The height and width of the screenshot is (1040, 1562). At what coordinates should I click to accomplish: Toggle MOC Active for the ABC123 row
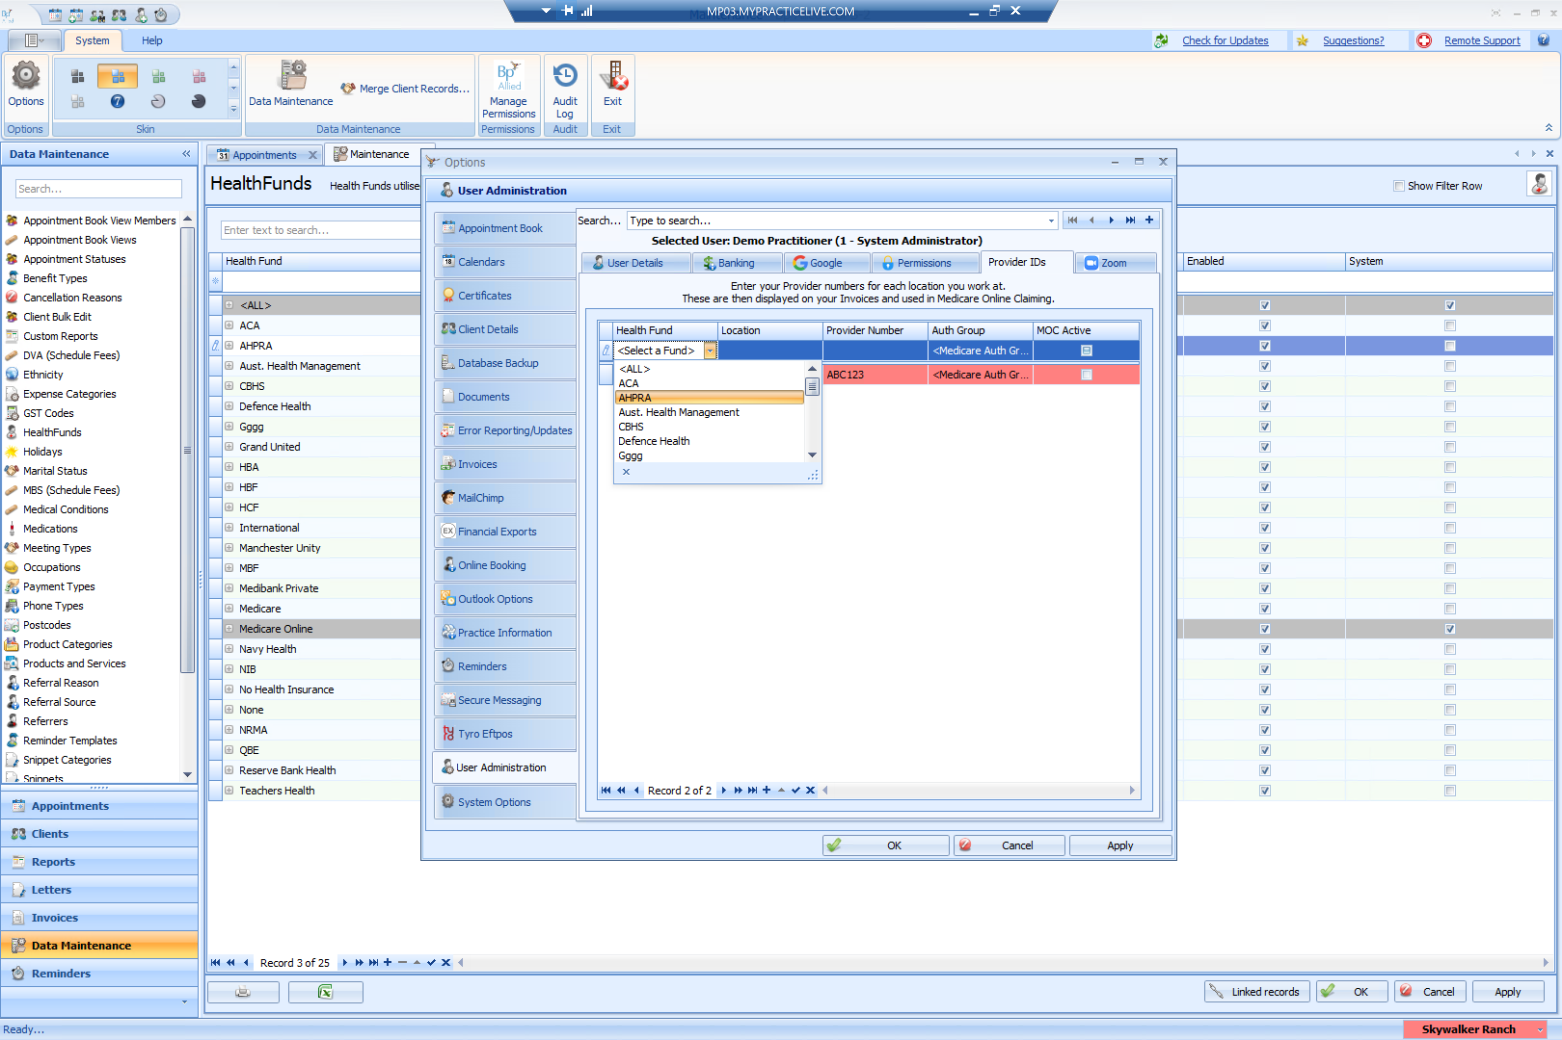click(x=1085, y=373)
